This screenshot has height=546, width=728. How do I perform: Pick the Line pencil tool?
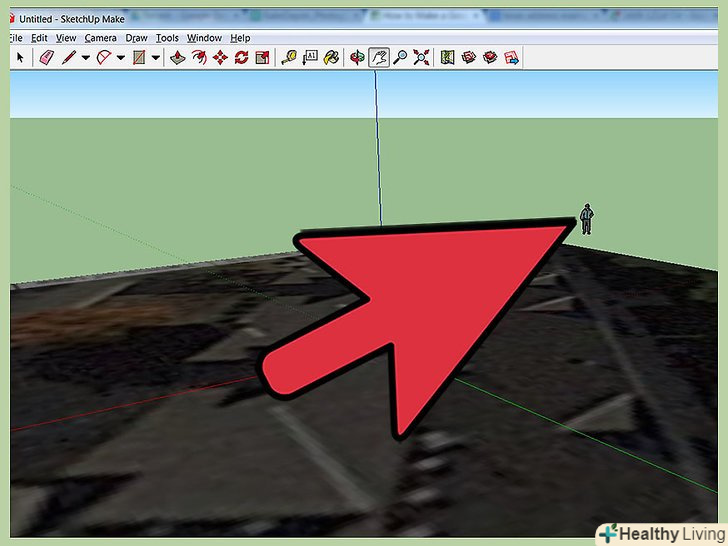click(69, 58)
